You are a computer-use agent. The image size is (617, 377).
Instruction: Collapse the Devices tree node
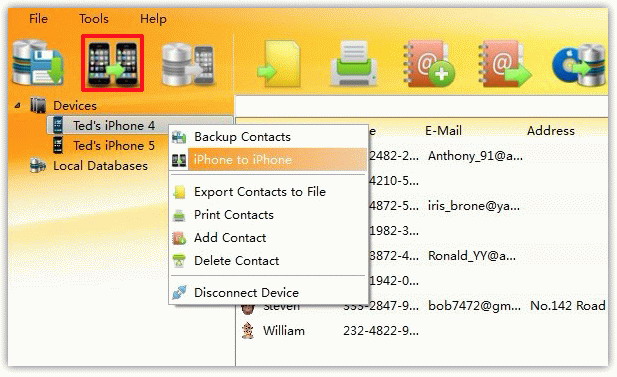[18, 105]
